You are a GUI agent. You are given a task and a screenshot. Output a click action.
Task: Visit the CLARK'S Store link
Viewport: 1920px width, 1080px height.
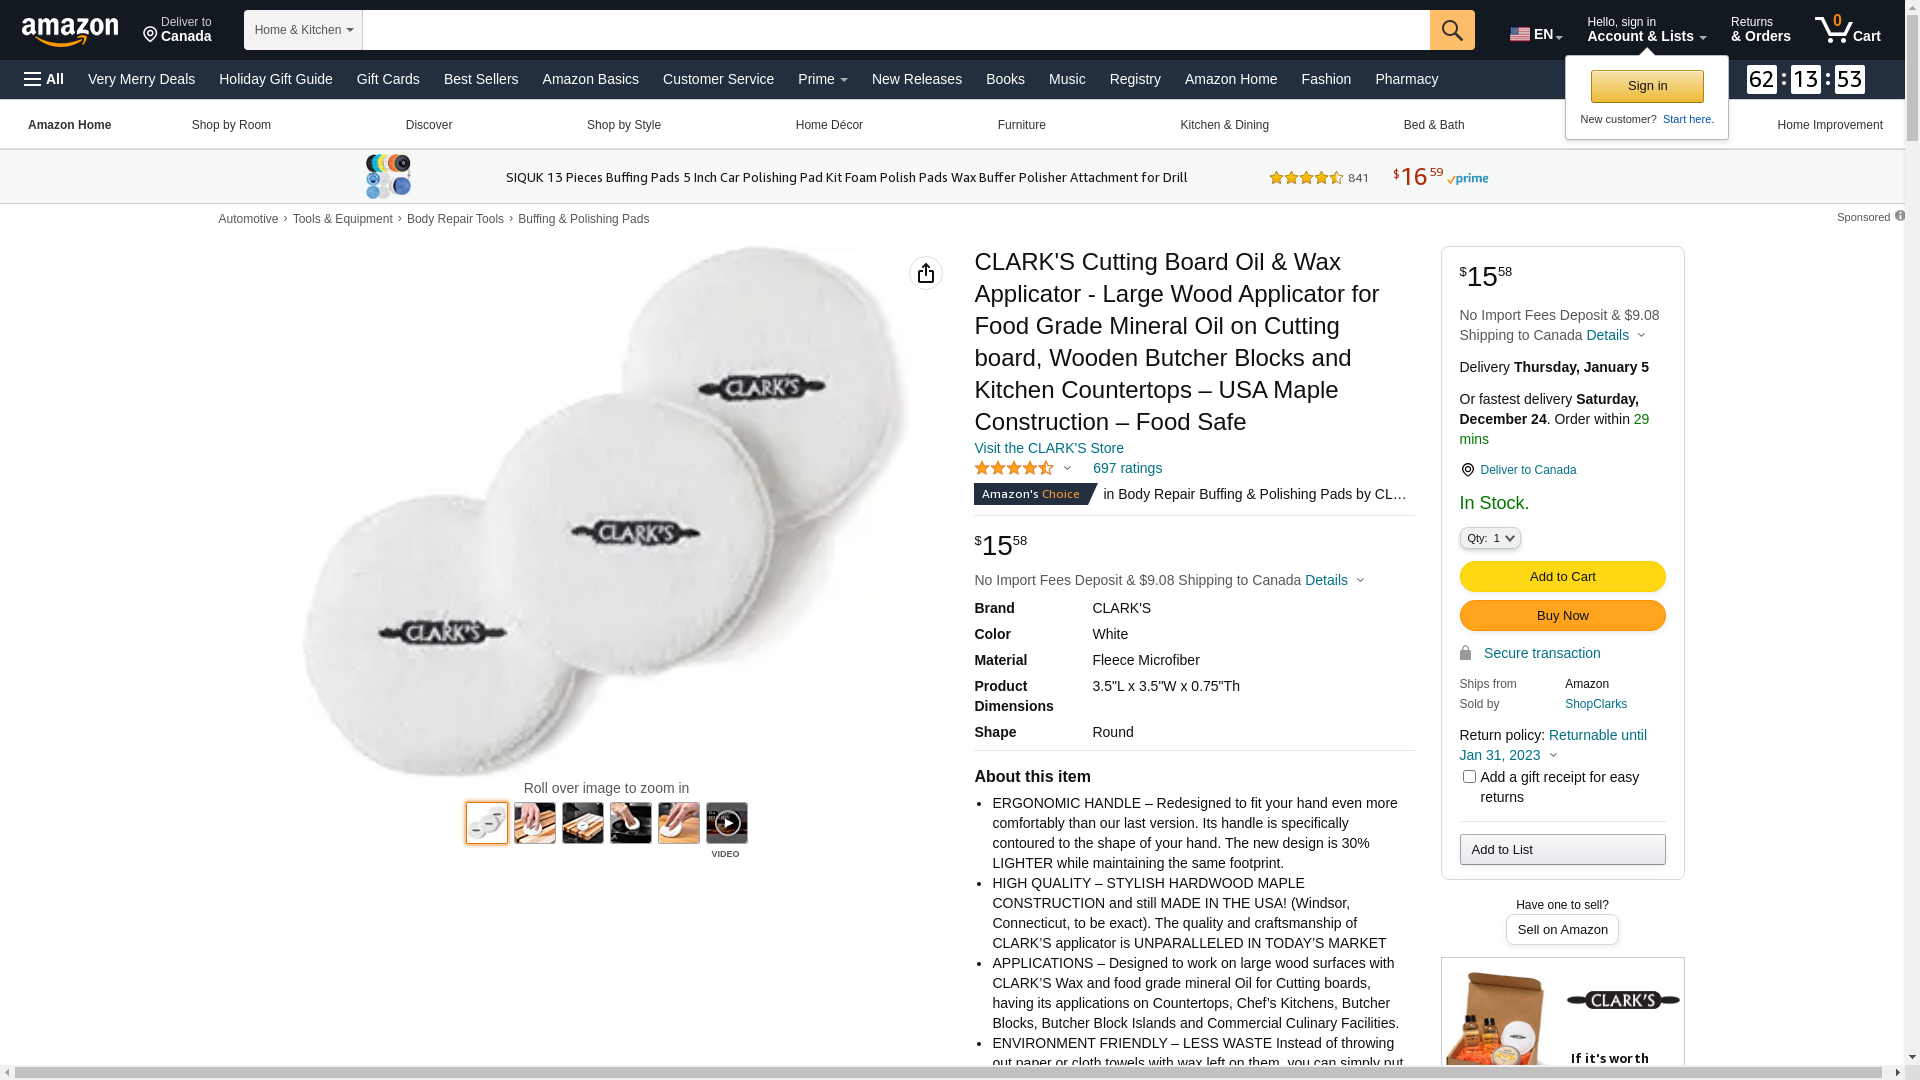pyautogui.click(x=1048, y=448)
